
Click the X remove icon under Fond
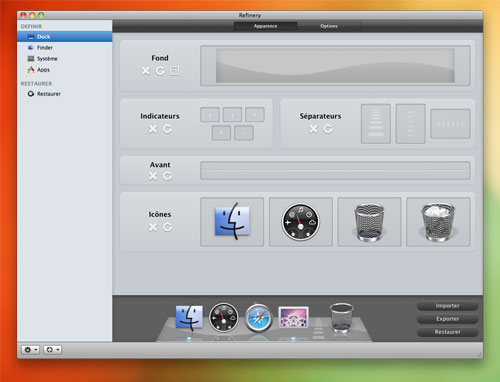coord(146,71)
